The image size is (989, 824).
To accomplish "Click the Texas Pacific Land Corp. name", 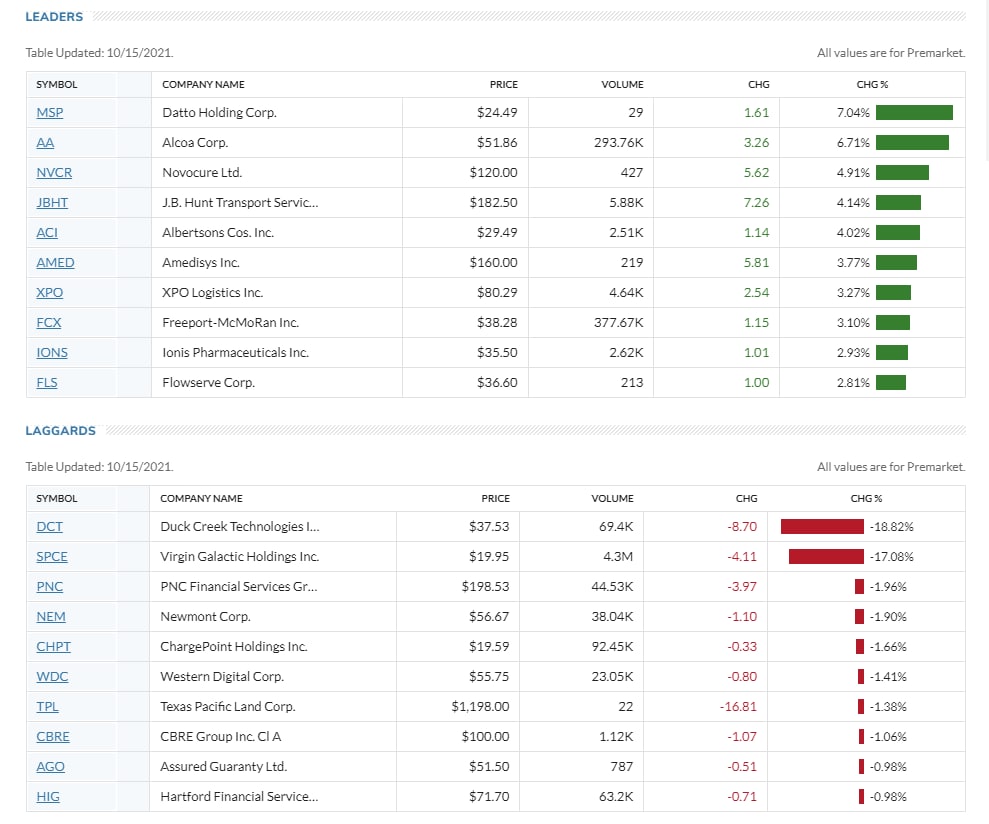I will click(x=228, y=706).
